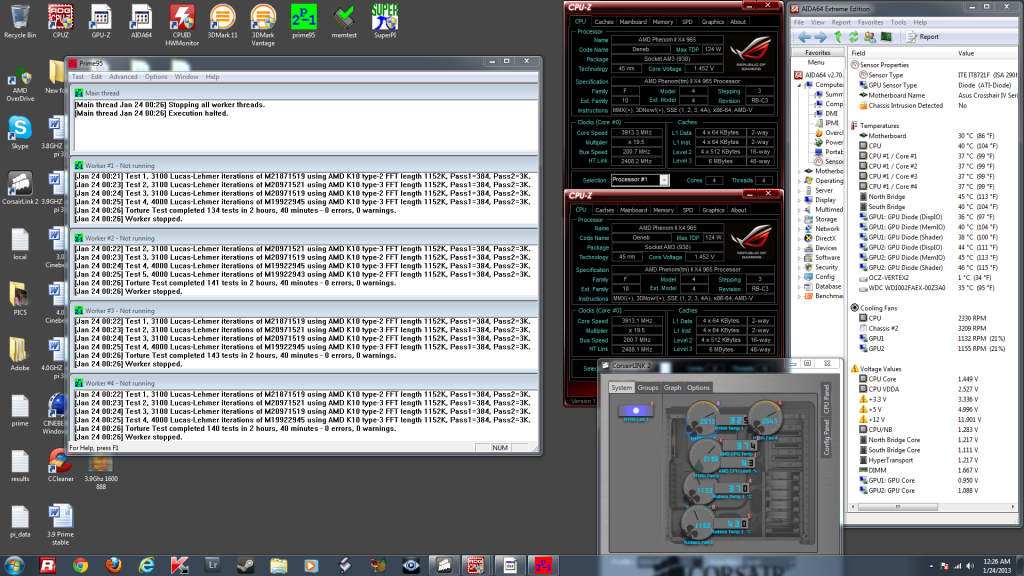The height and width of the screenshot is (576, 1024).
Task: Open the results file on desktop
Action: coord(20,466)
